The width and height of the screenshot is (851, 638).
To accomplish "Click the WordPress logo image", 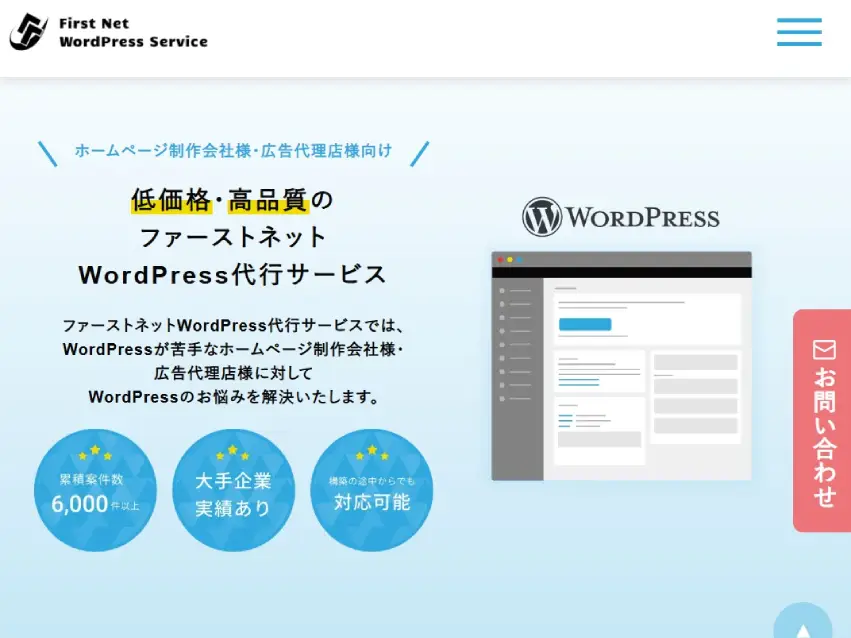I will click(x=621, y=217).
